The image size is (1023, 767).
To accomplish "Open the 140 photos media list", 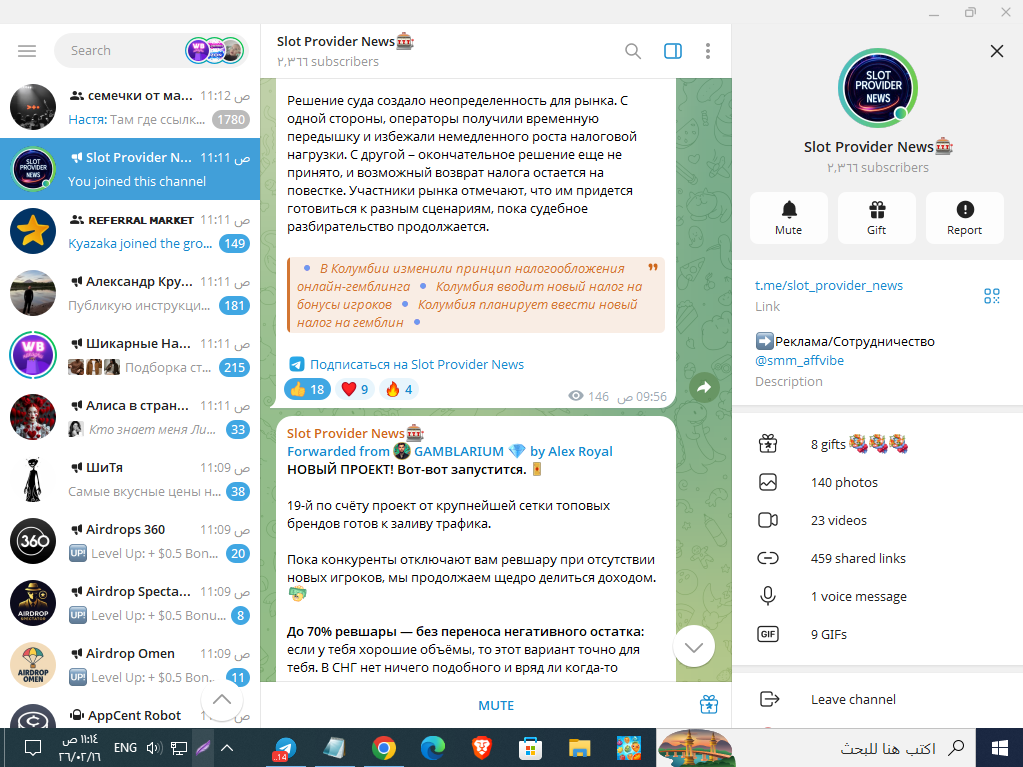I will 878,483.
